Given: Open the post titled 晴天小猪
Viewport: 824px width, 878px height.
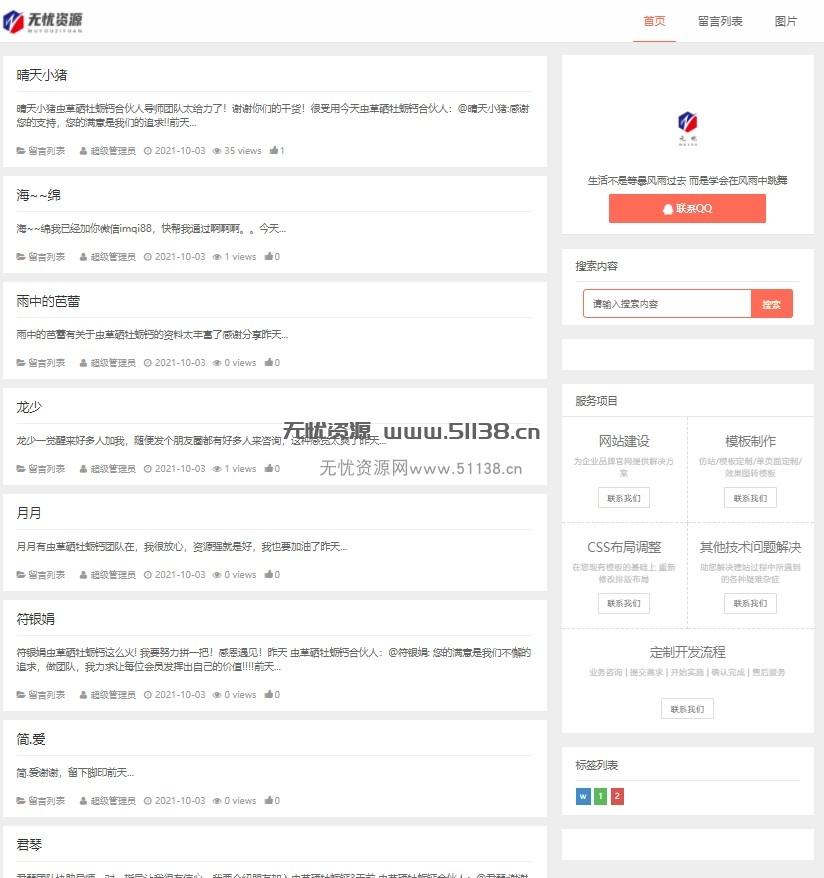Looking at the screenshot, I should (x=42, y=75).
